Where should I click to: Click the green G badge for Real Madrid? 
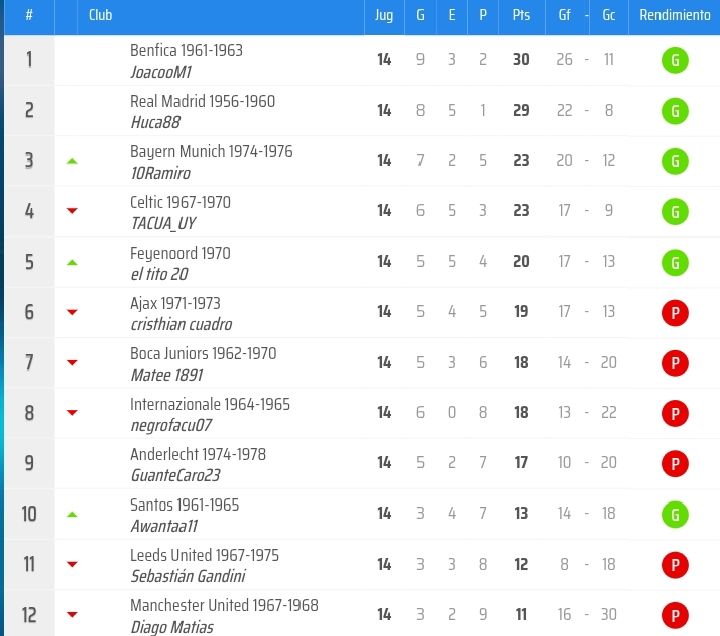click(675, 111)
